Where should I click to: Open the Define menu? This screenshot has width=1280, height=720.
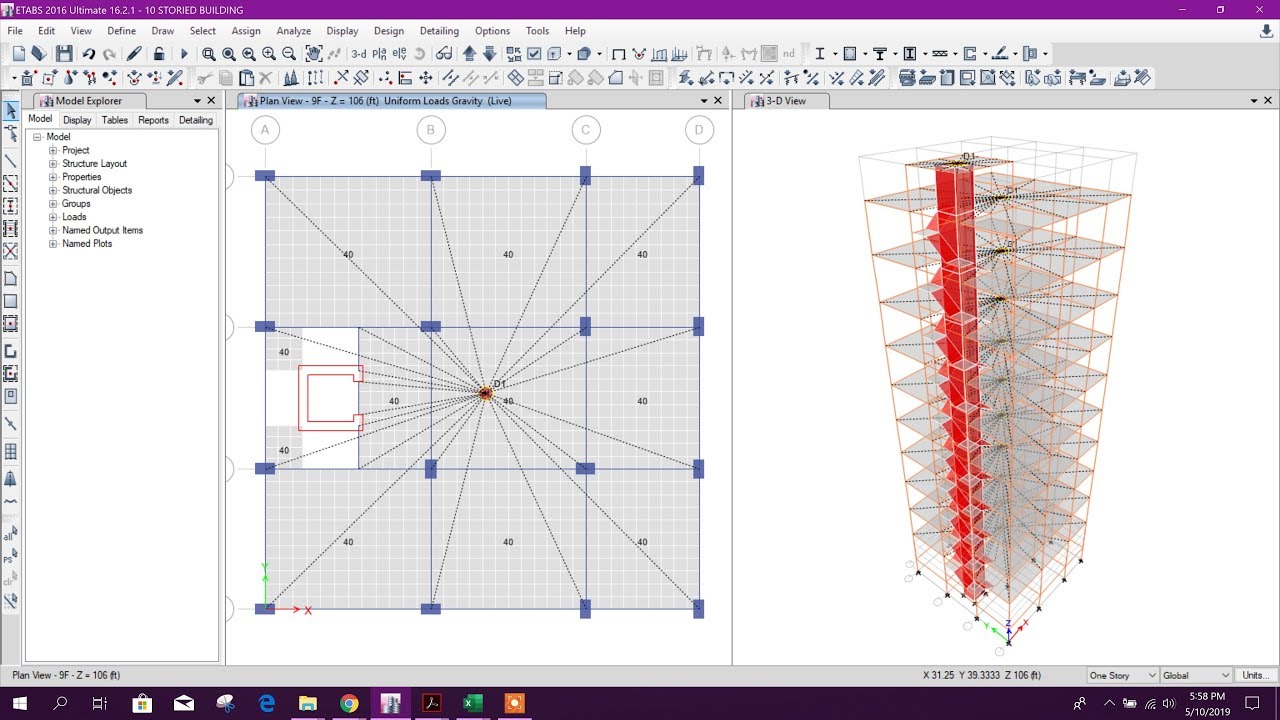click(x=121, y=31)
